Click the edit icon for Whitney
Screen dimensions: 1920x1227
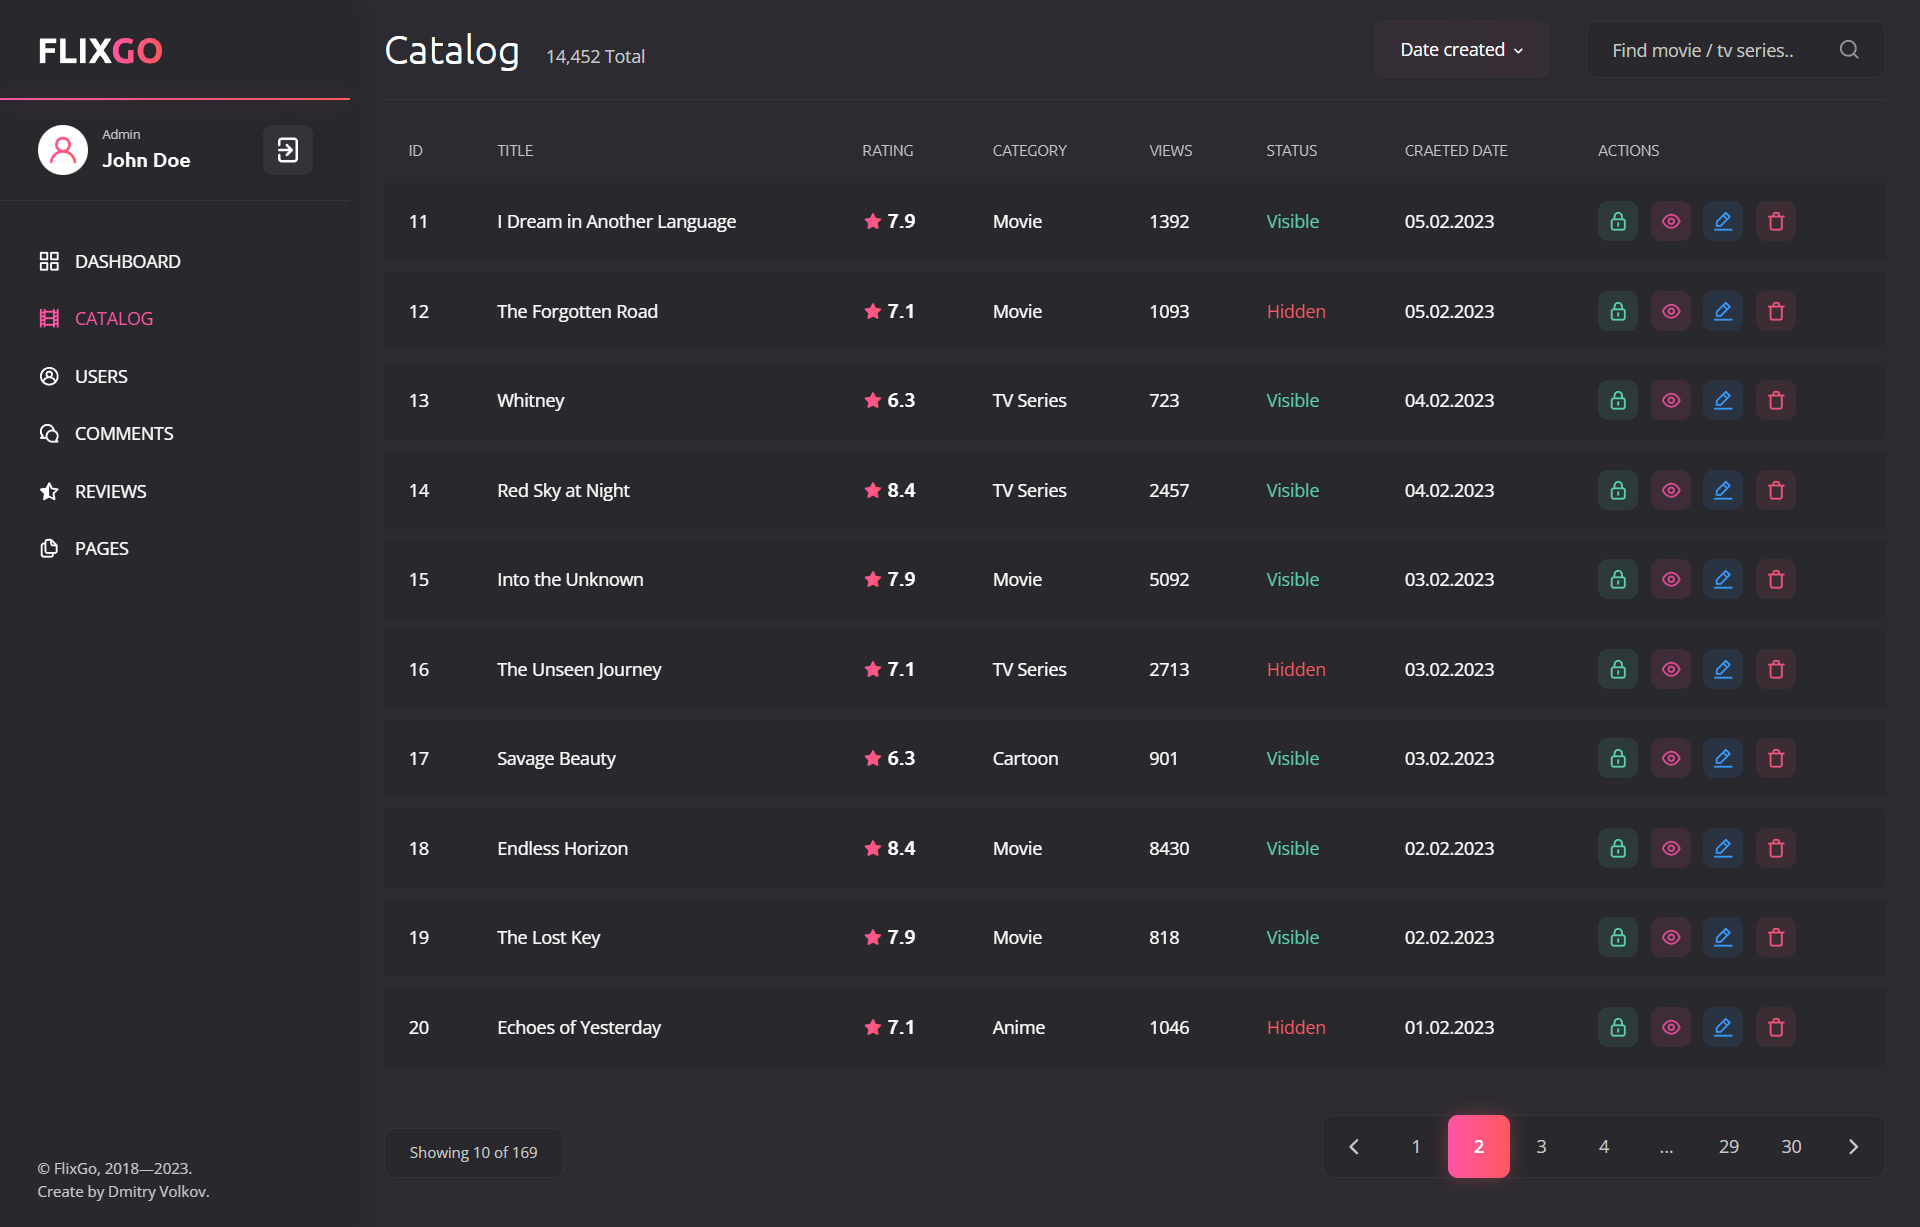(1723, 400)
